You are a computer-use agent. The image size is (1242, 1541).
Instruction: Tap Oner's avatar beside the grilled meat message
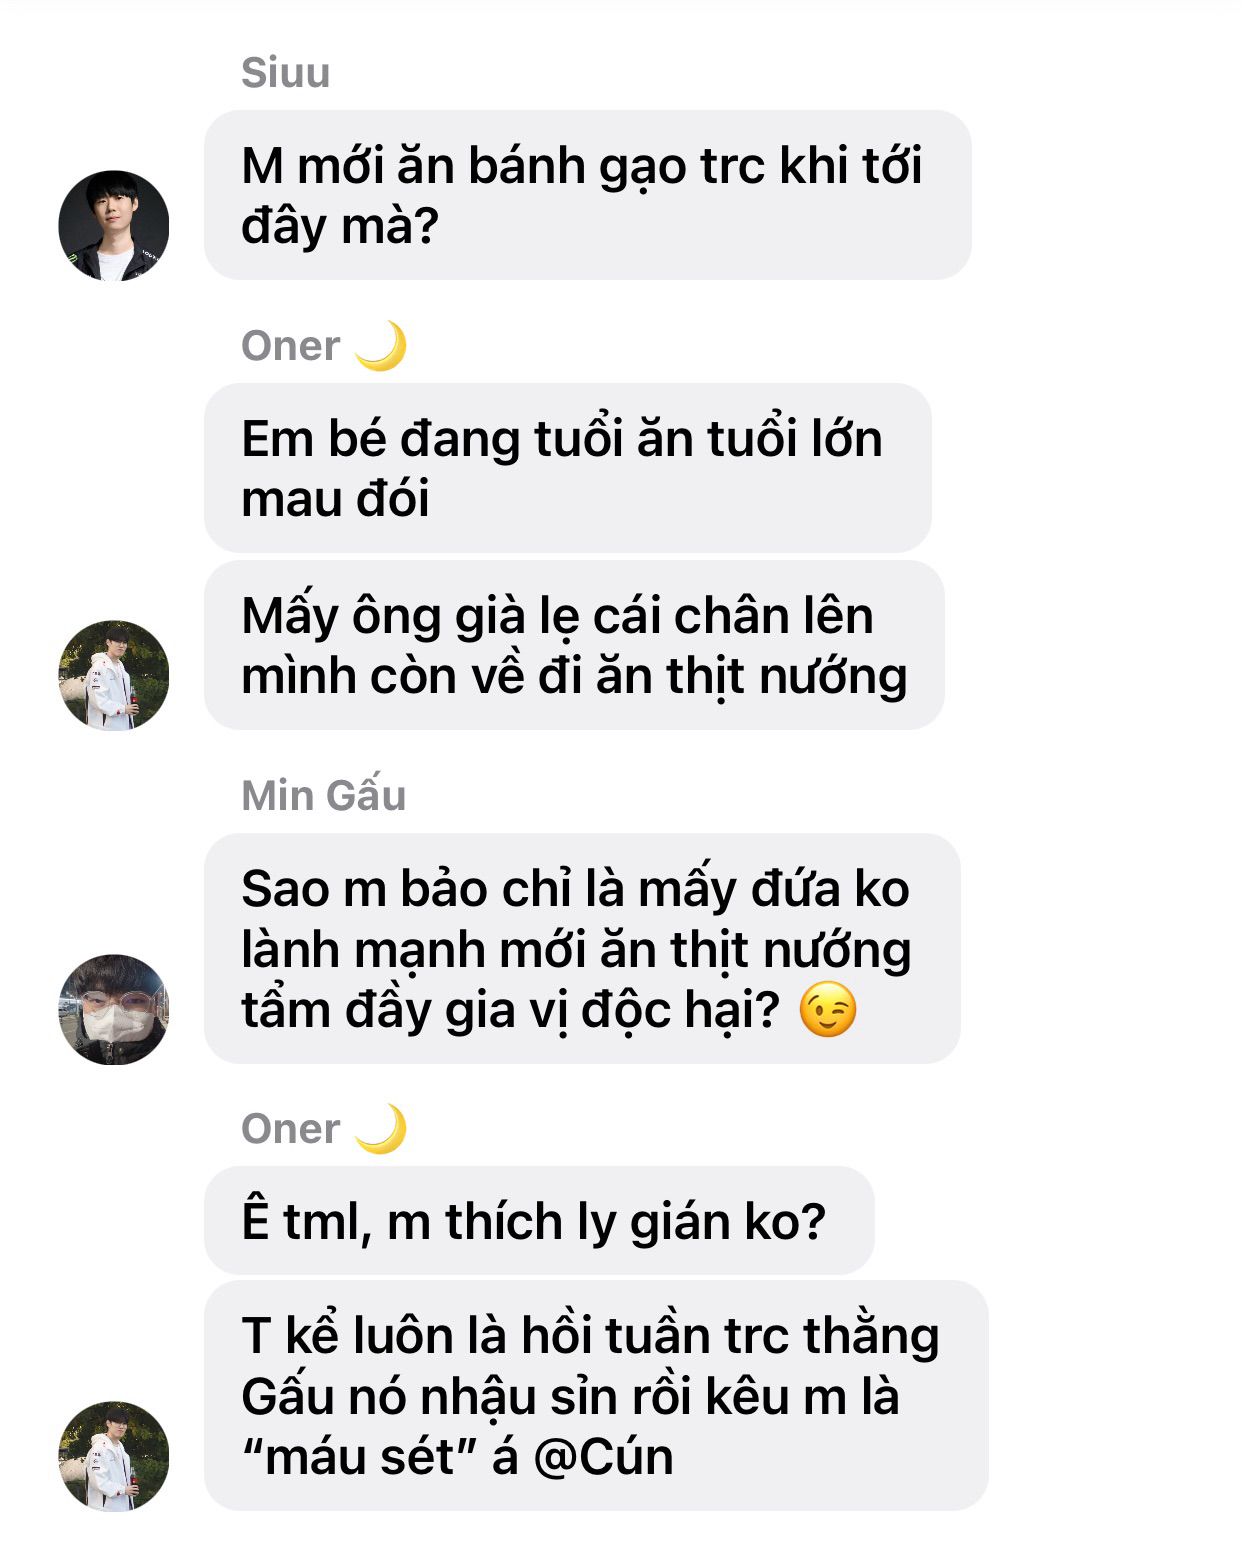coord(113,675)
